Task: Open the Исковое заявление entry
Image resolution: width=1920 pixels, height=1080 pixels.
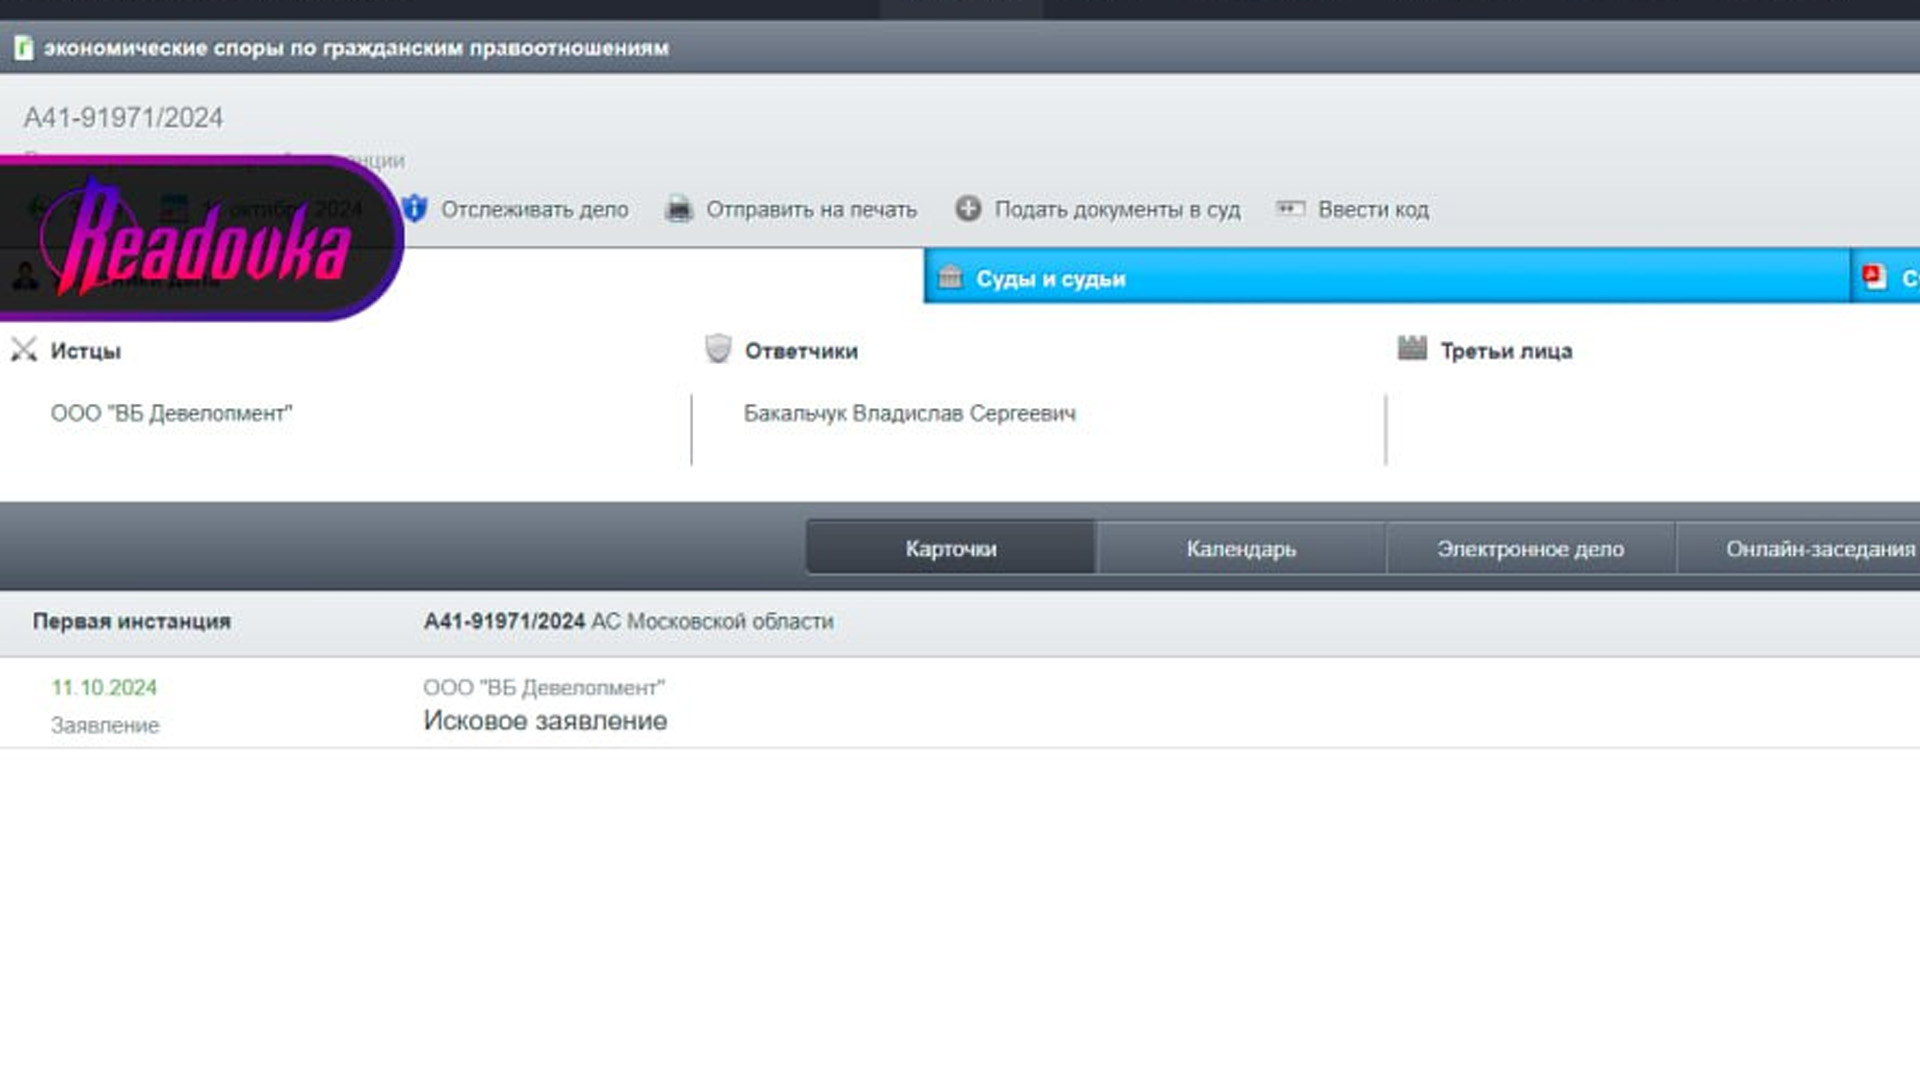Action: point(545,721)
